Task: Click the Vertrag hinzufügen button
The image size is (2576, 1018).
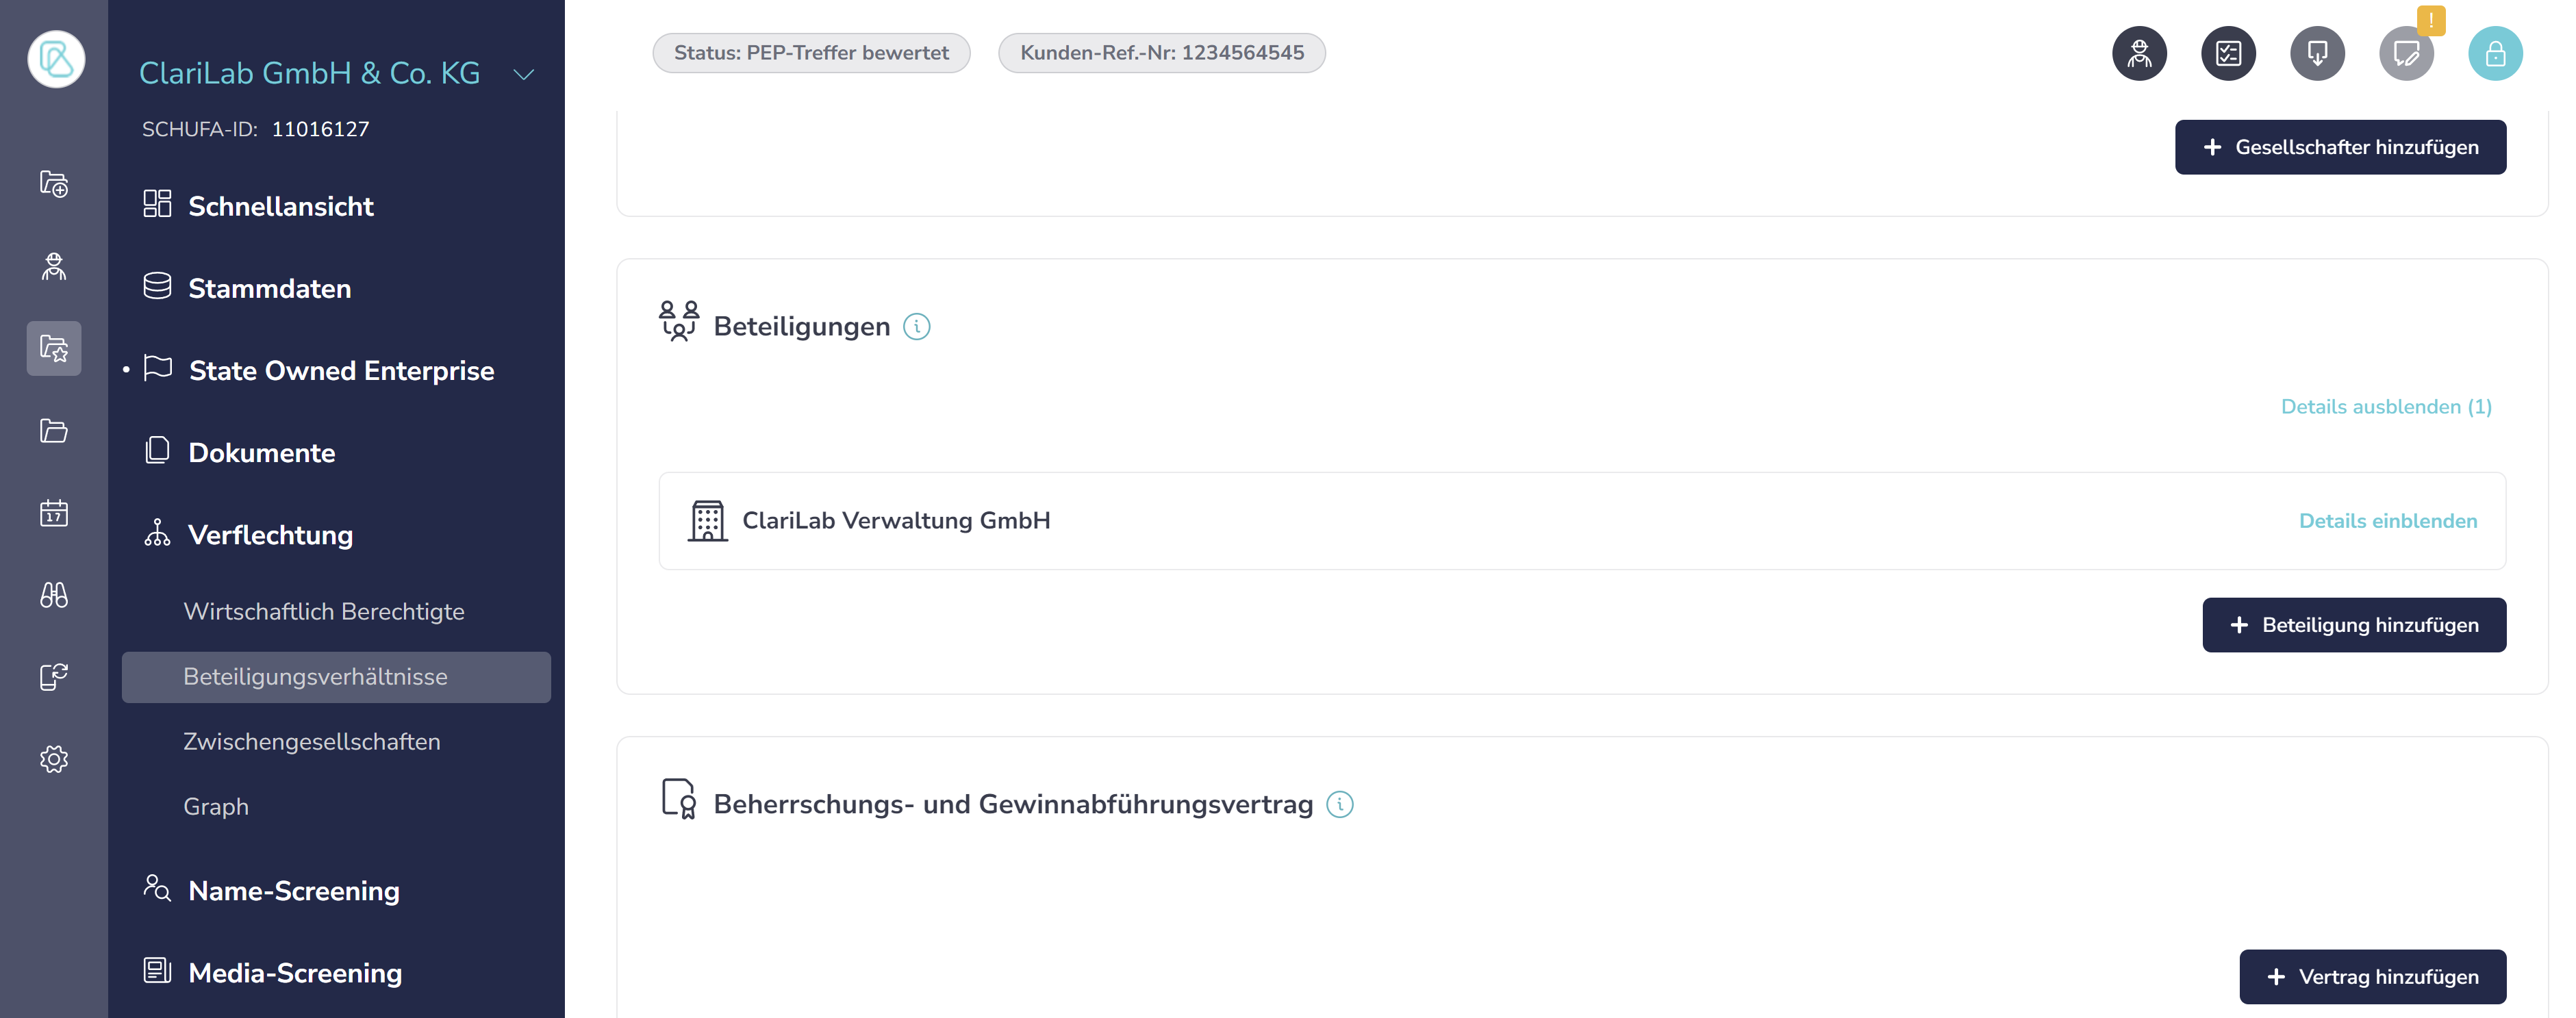Action: (2372, 977)
